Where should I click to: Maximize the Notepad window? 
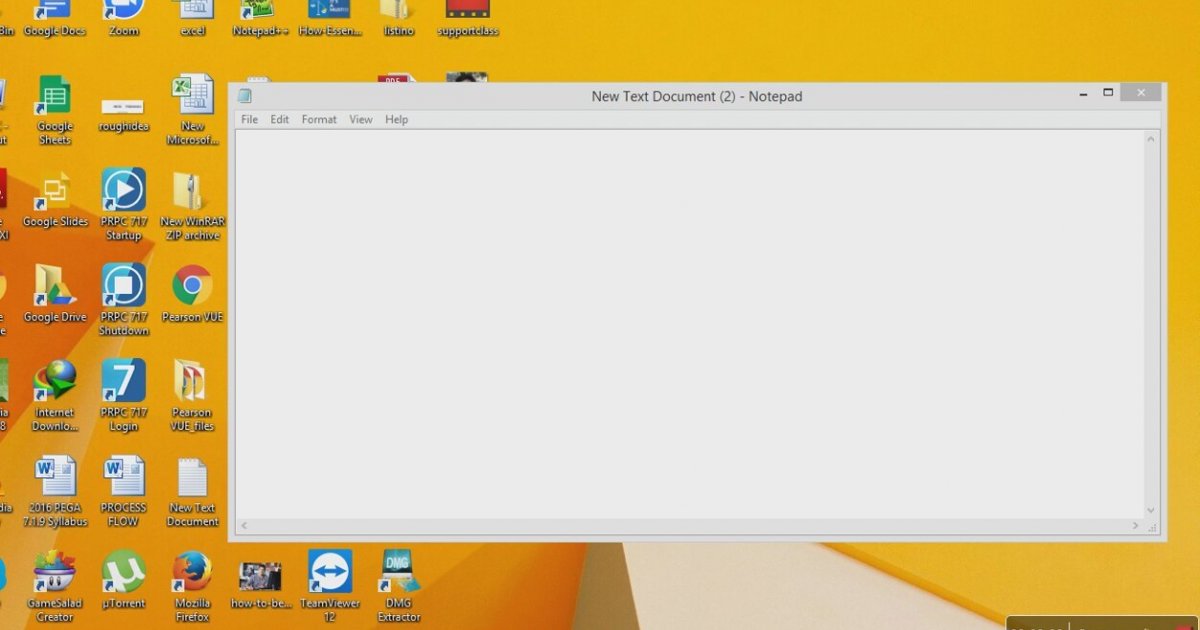coord(1108,93)
